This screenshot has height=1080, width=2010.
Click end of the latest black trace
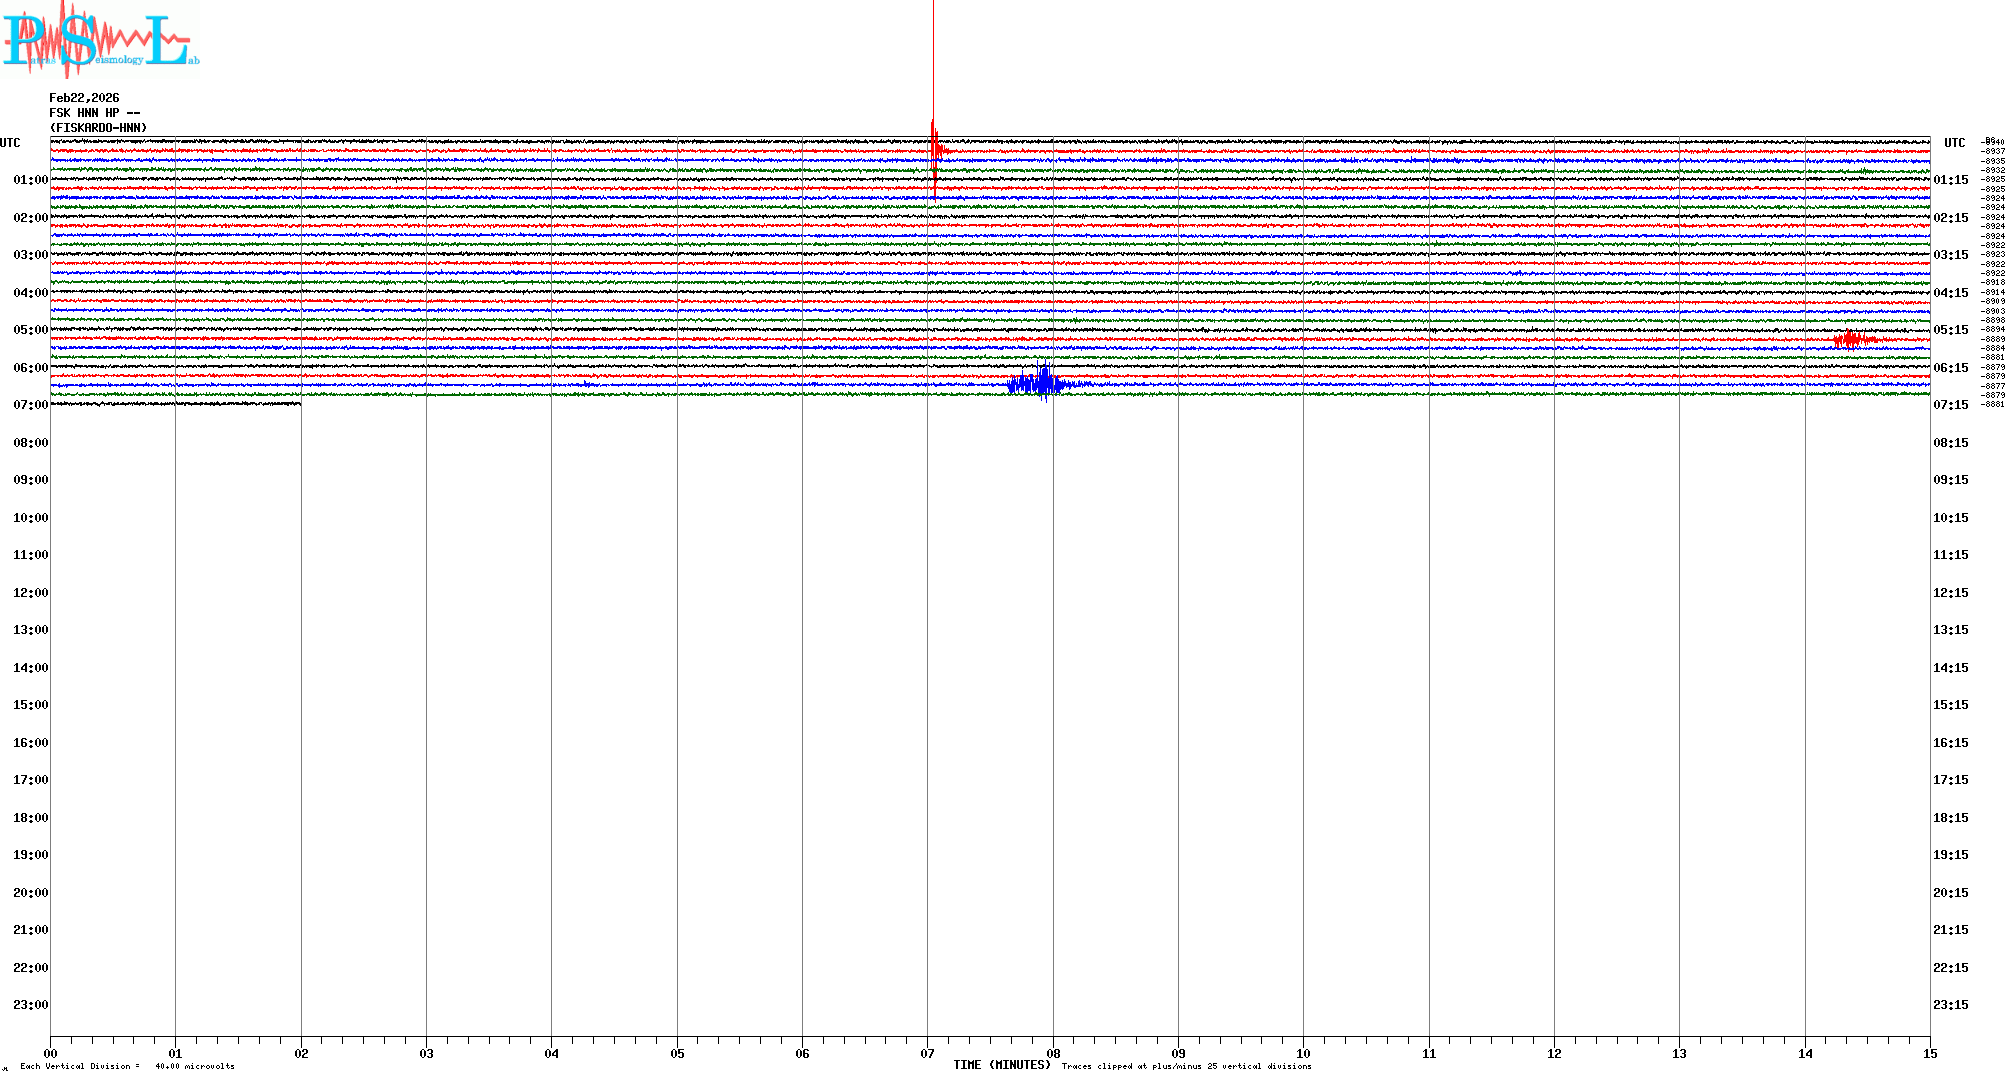(299, 403)
